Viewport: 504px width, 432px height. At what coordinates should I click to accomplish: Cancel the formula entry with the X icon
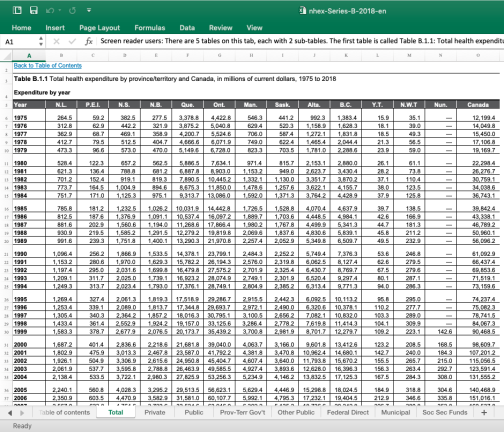(56, 41)
